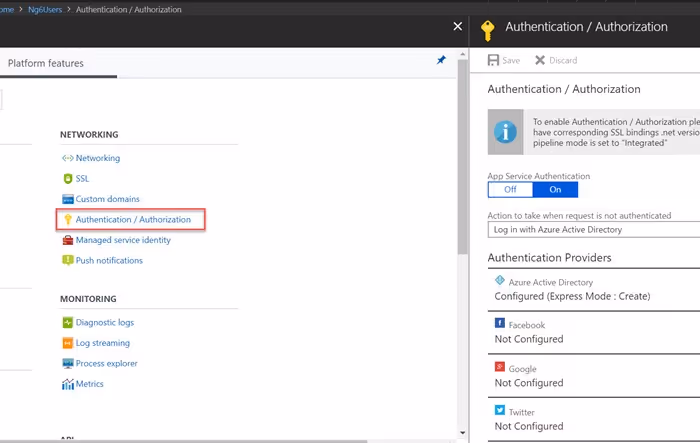Click the Log streaming icon
The width and height of the screenshot is (700, 443).
point(67,343)
